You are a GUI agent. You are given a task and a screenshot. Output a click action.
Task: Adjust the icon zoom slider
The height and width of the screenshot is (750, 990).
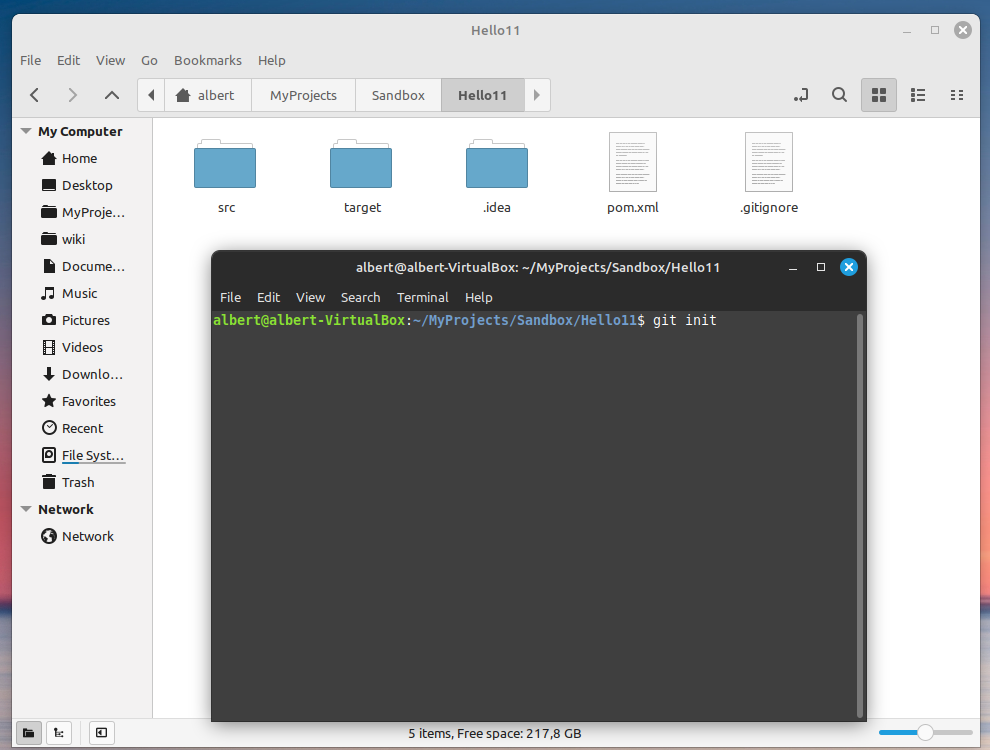point(925,733)
